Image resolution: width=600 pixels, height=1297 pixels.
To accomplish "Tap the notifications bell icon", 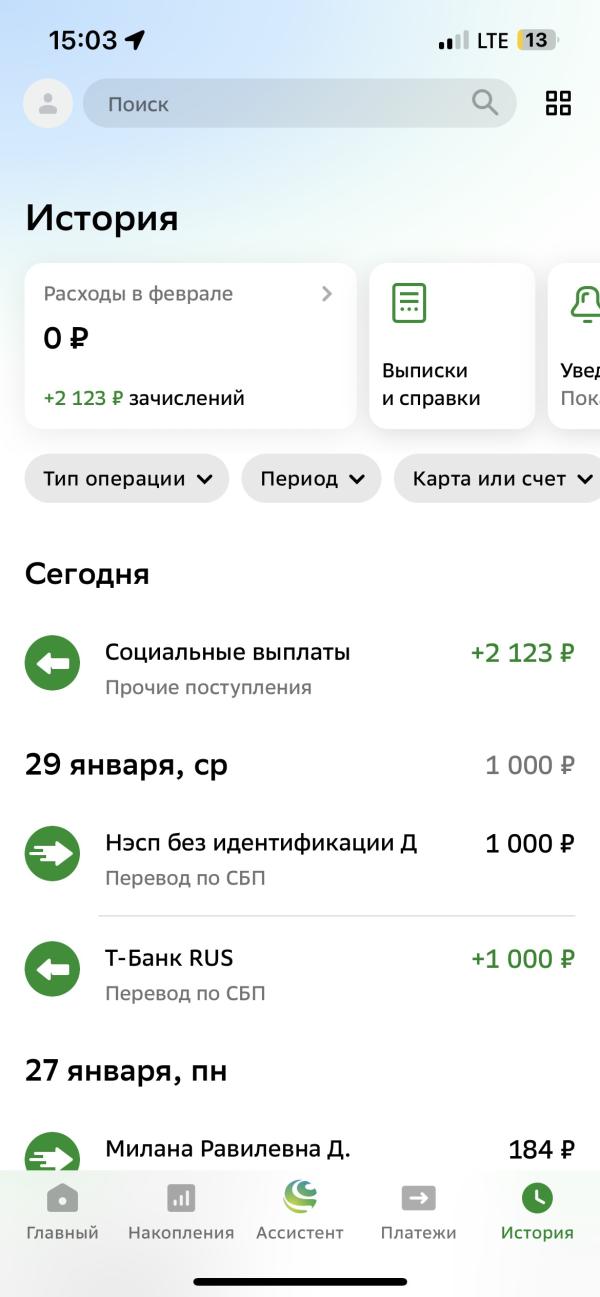I will [x=586, y=303].
